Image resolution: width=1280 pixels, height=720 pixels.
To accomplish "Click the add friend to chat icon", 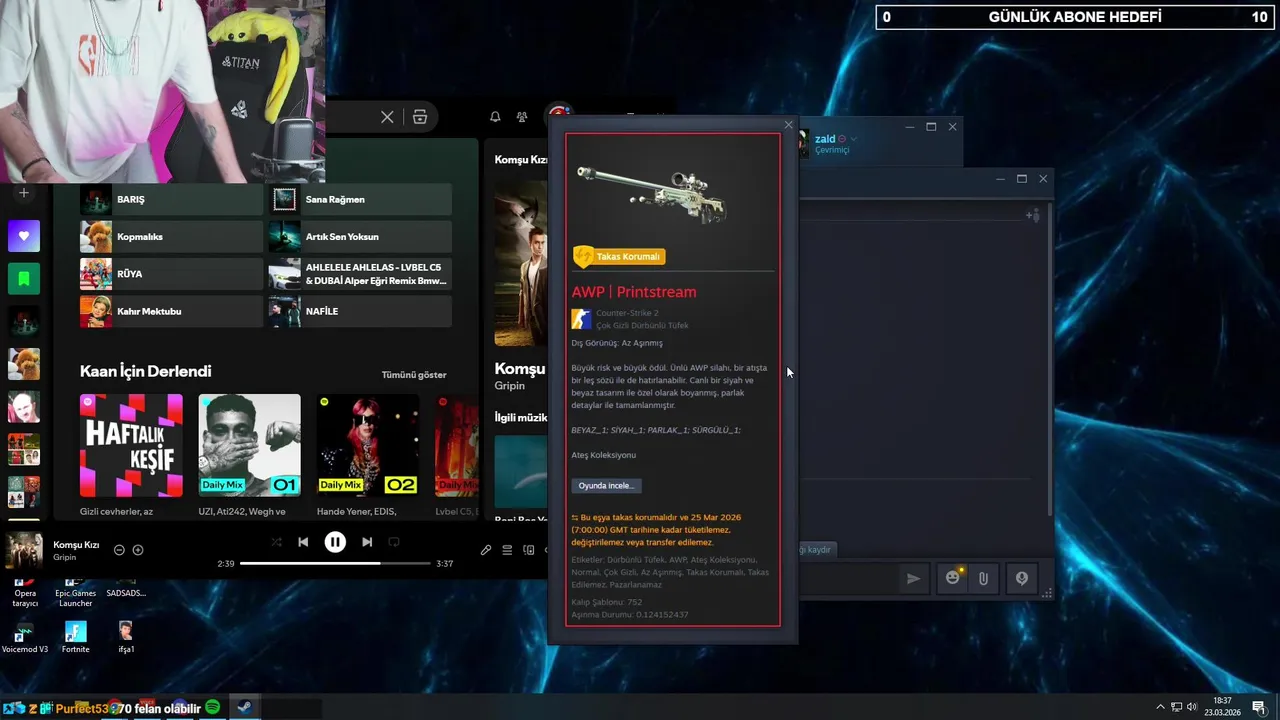I will (x=1033, y=215).
